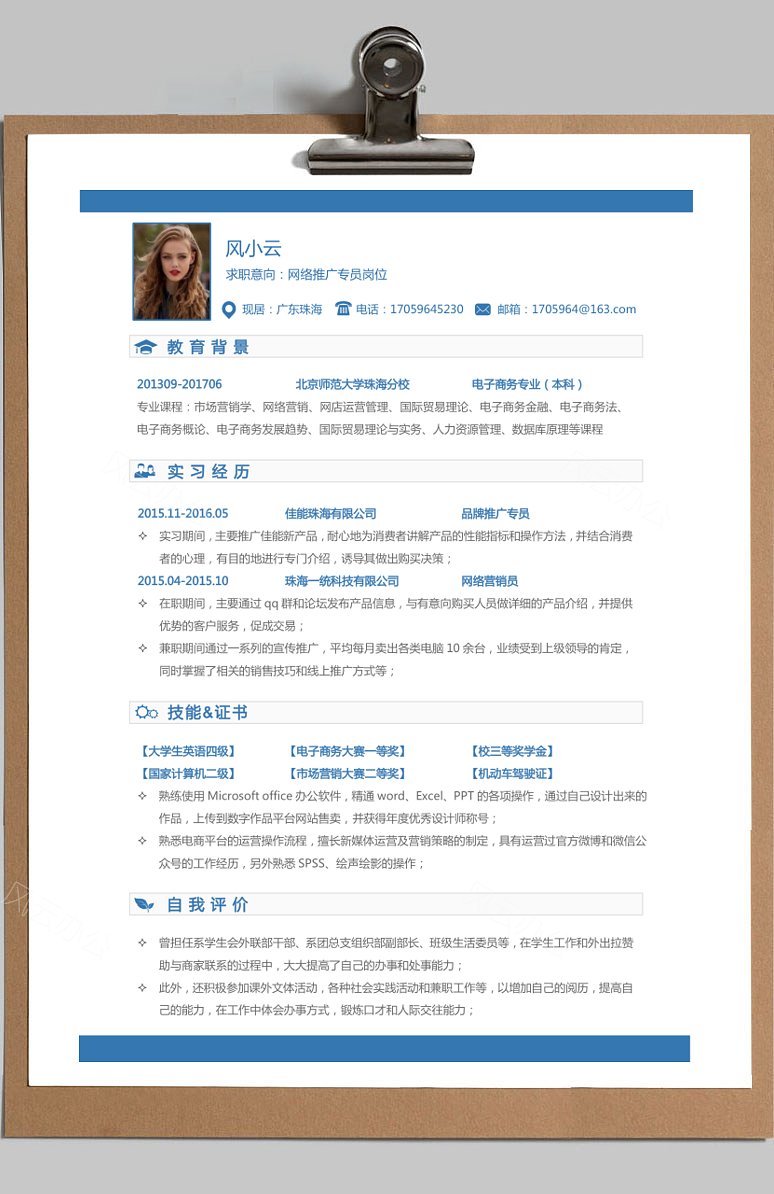Click the line starting 兼职期间通过一系列的宣传推广
Image resolution: width=774 pixels, height=1194 pixels.
(395, 648)
